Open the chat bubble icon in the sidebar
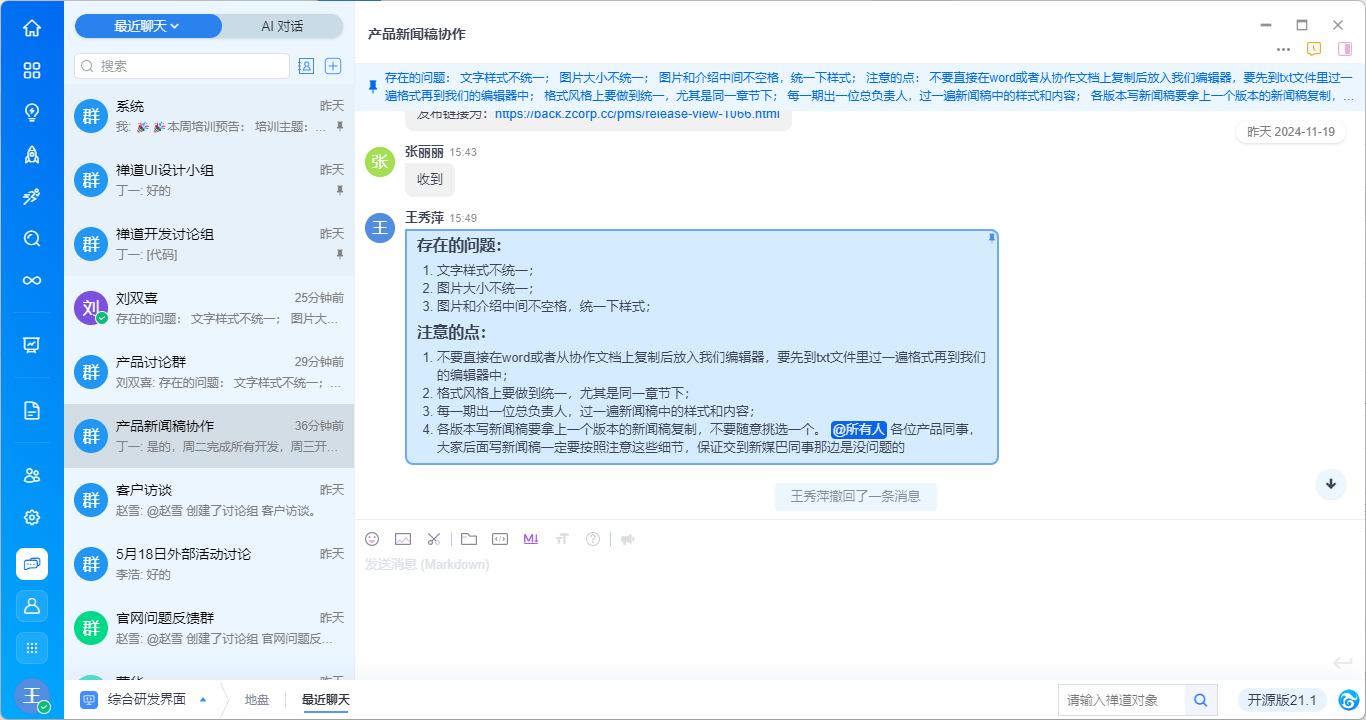Viewport: 1366px width, 720px height. pos(32,564)
